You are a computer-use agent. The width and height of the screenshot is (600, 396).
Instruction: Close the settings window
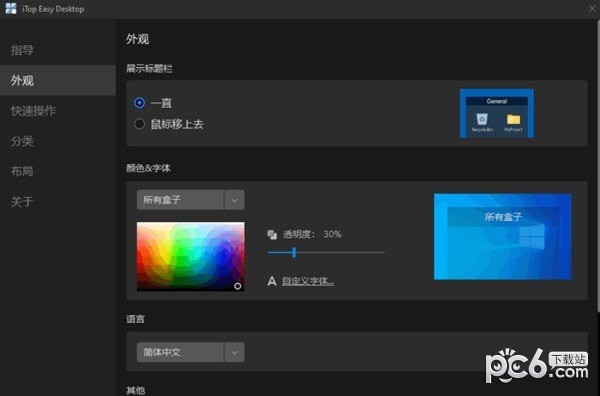(x=592, y=8)
